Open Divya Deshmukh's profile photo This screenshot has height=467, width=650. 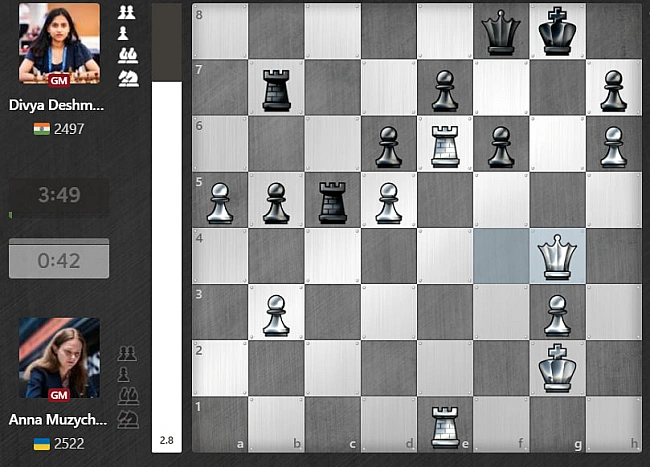tap(59, 43)
